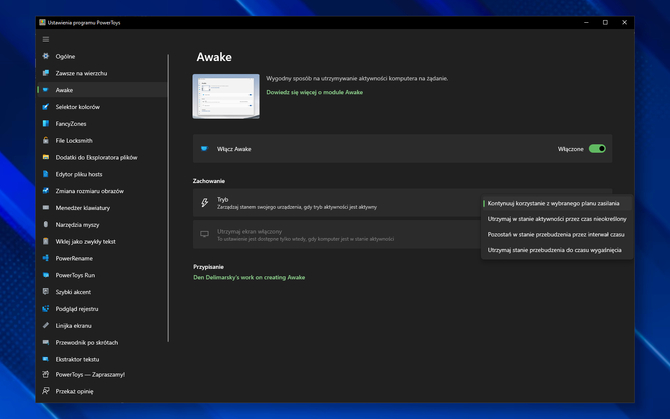Click the FancyZones icon

[x=46, y=123]
